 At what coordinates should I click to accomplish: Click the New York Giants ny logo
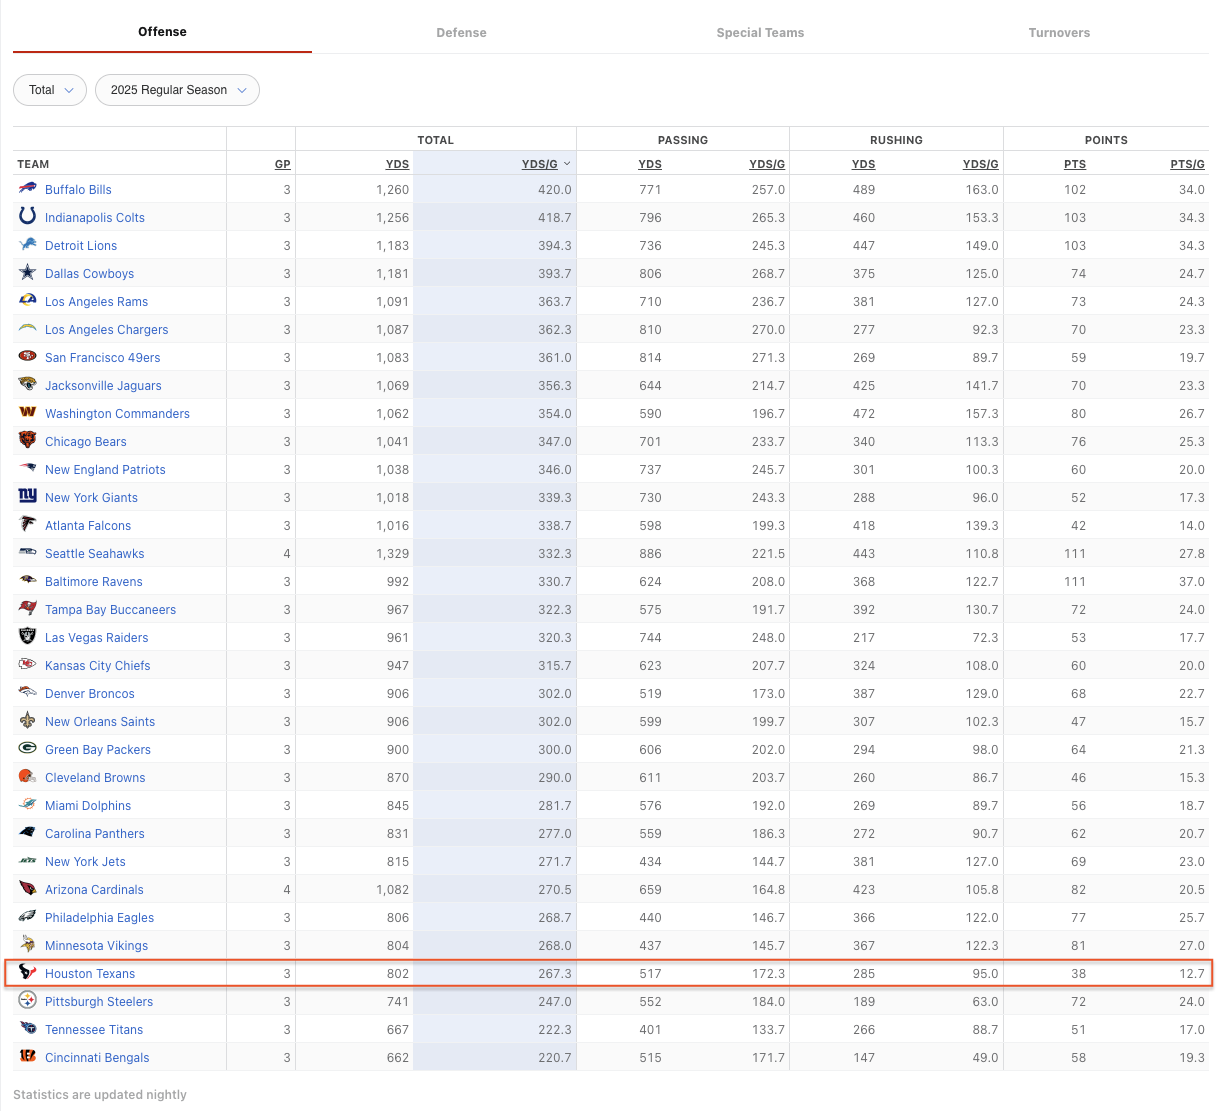tap(28, 497)
